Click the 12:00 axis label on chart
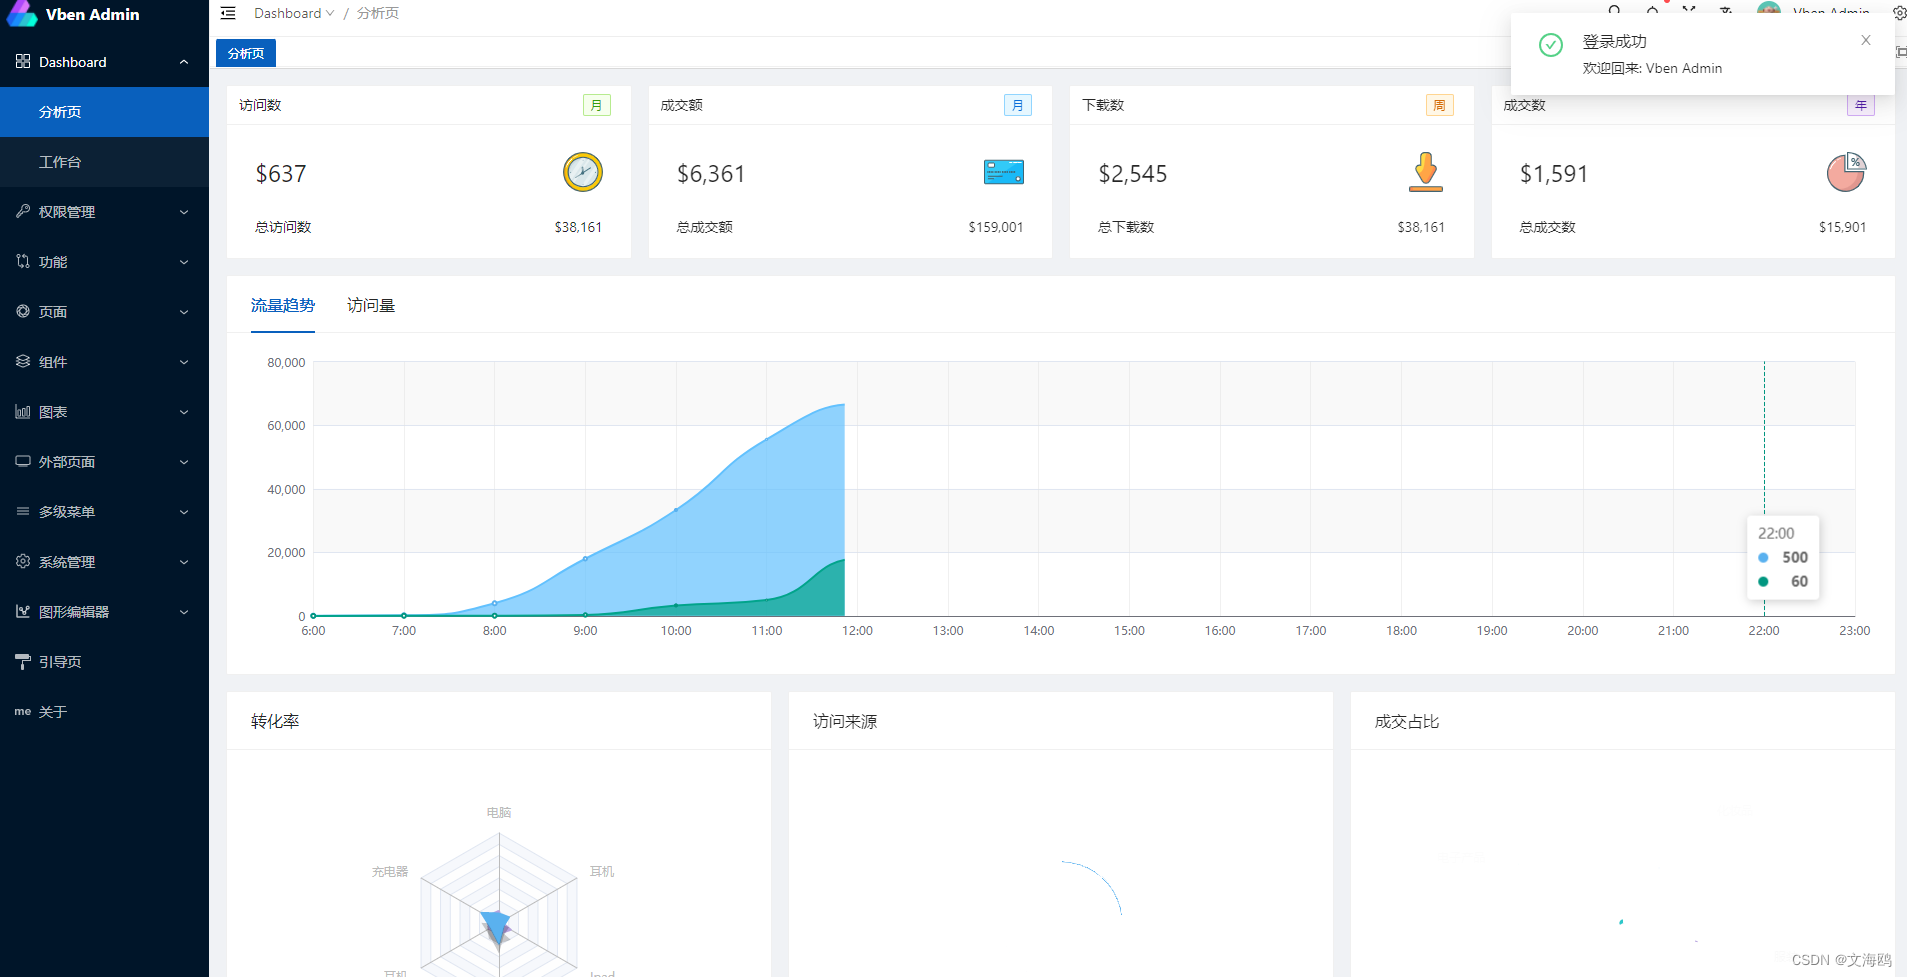1907x977 pixels. (x=857, y=631)
